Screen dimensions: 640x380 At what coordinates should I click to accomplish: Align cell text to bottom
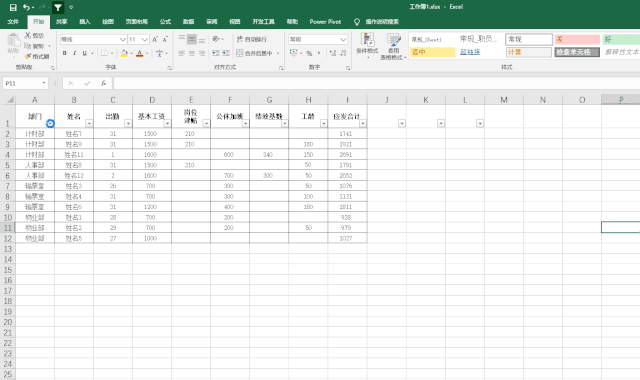[x=202, y=39]
